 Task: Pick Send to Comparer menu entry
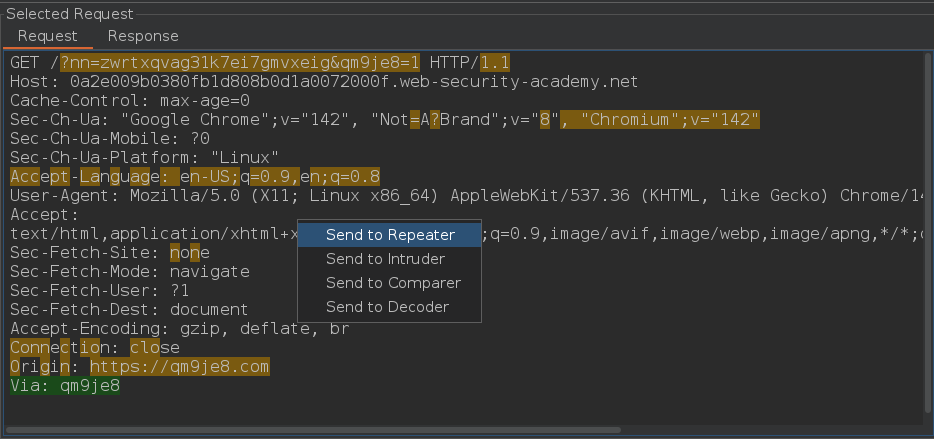click(x=393, y=283)
